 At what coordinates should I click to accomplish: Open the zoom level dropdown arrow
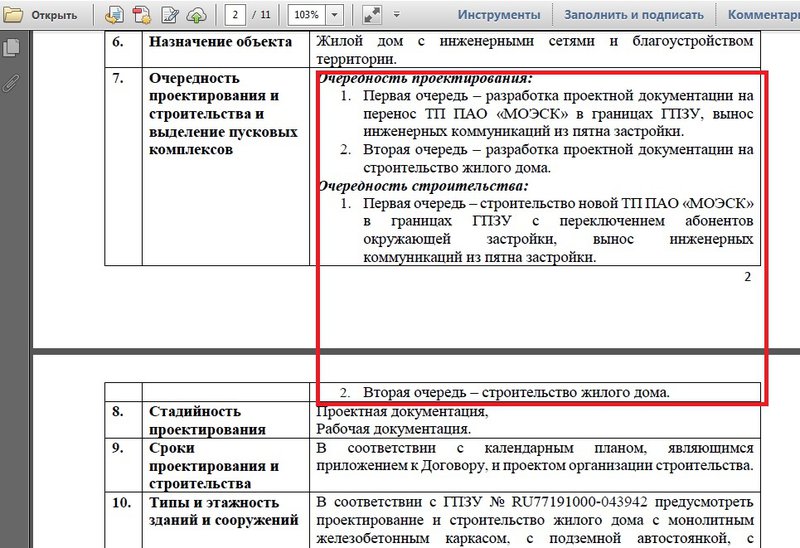tap(334, 15)
